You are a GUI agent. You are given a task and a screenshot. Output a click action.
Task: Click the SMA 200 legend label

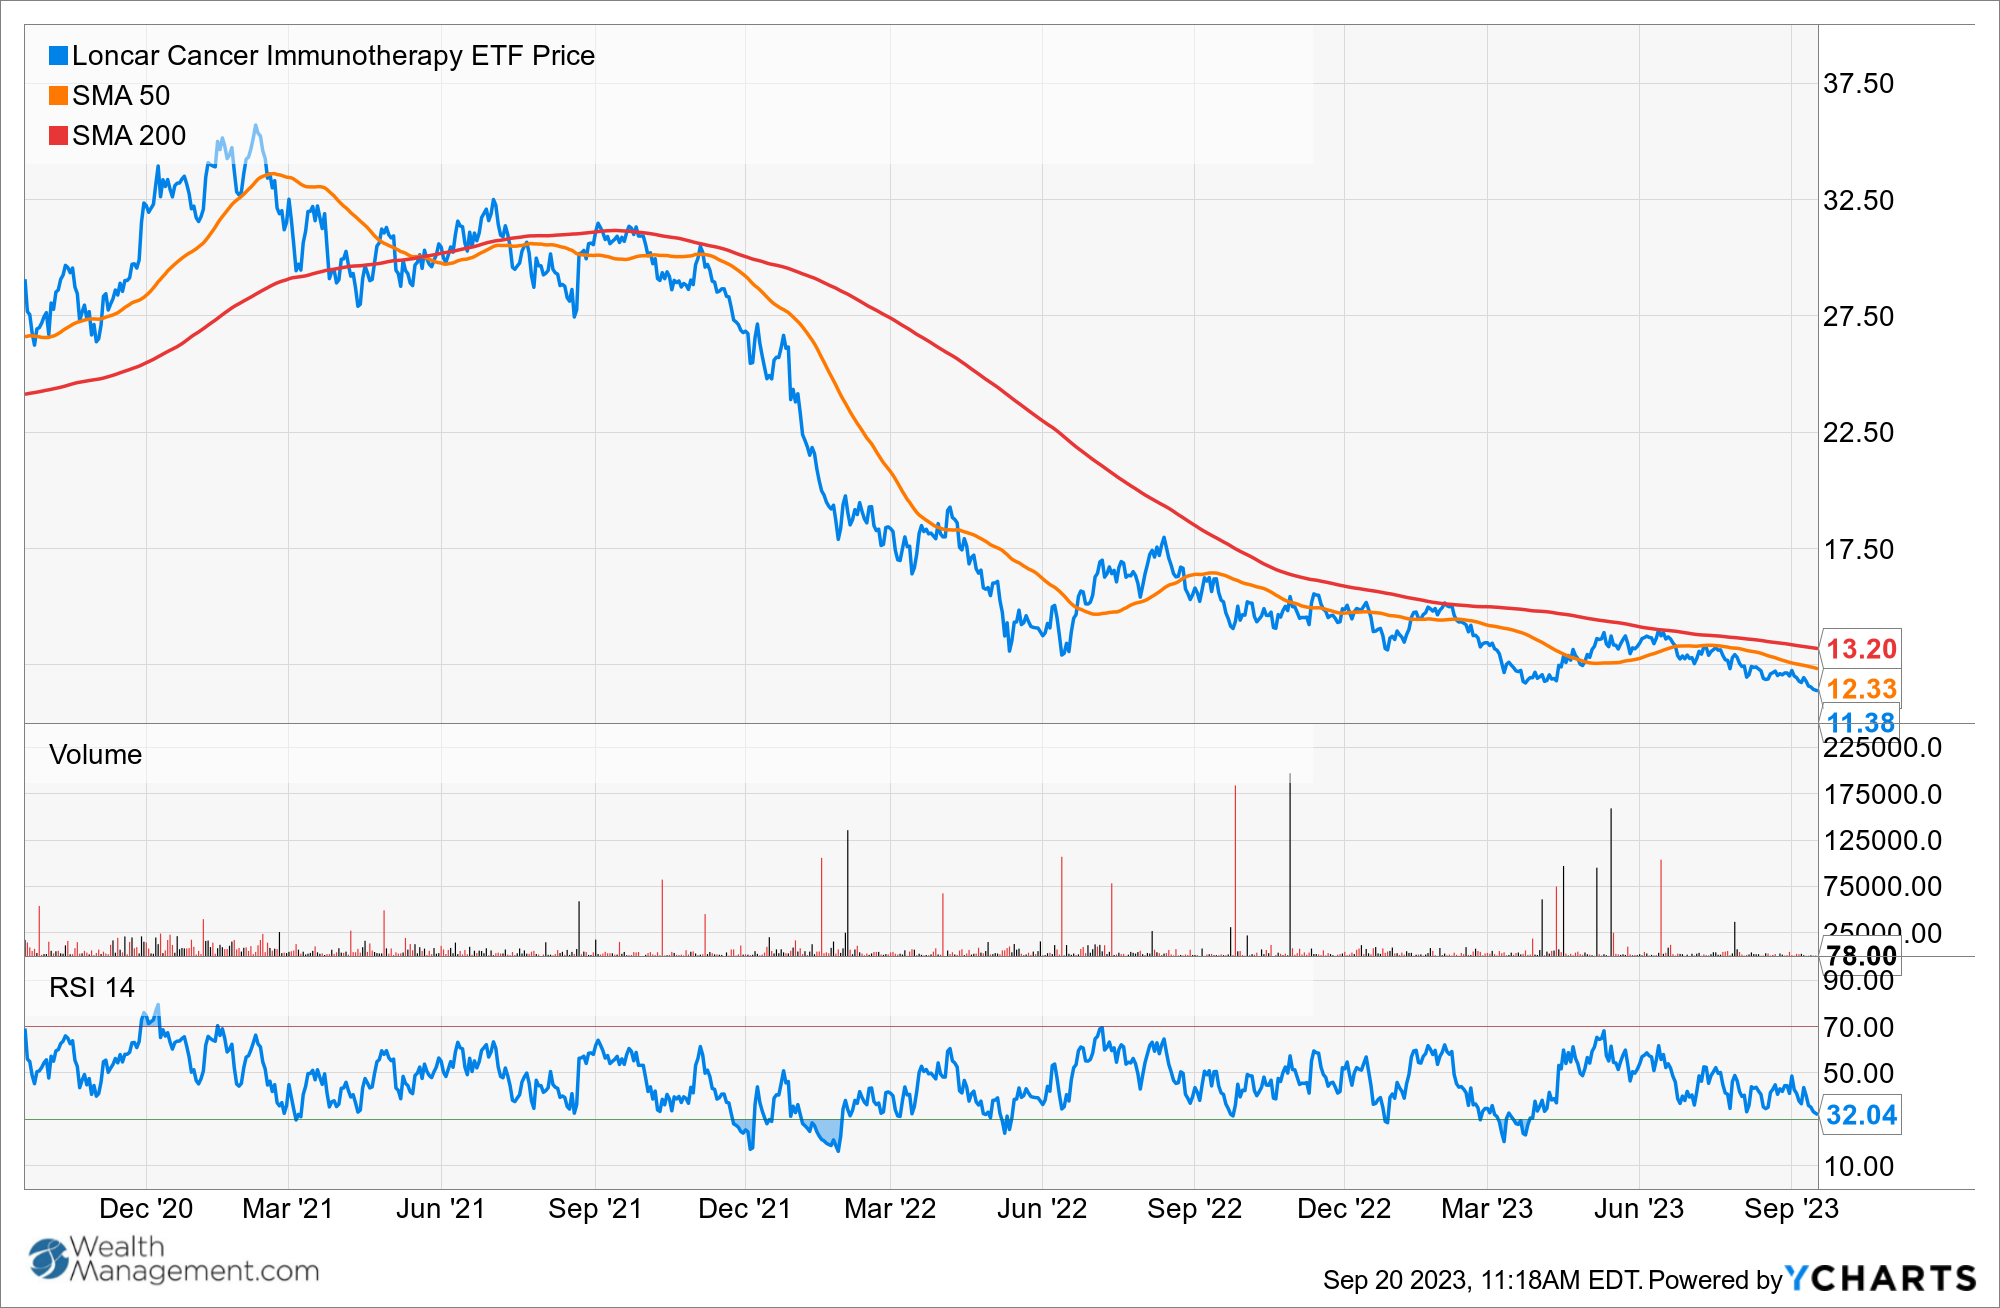tap(129, 136)
